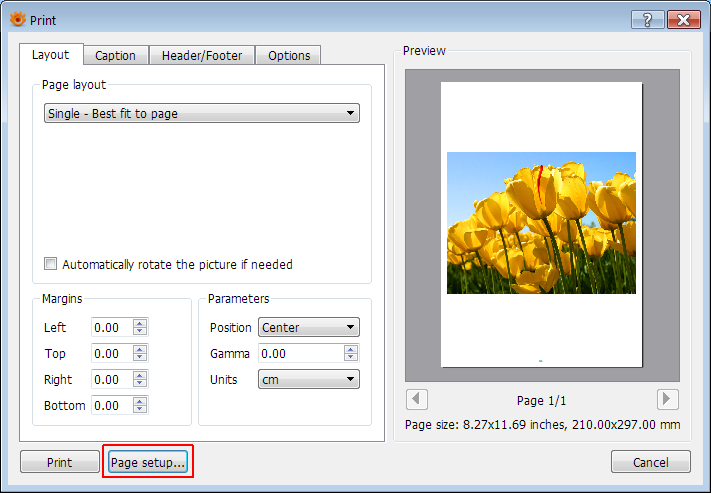Open the Caption tab
Viewport: 711px width, 493px height.
115,56
